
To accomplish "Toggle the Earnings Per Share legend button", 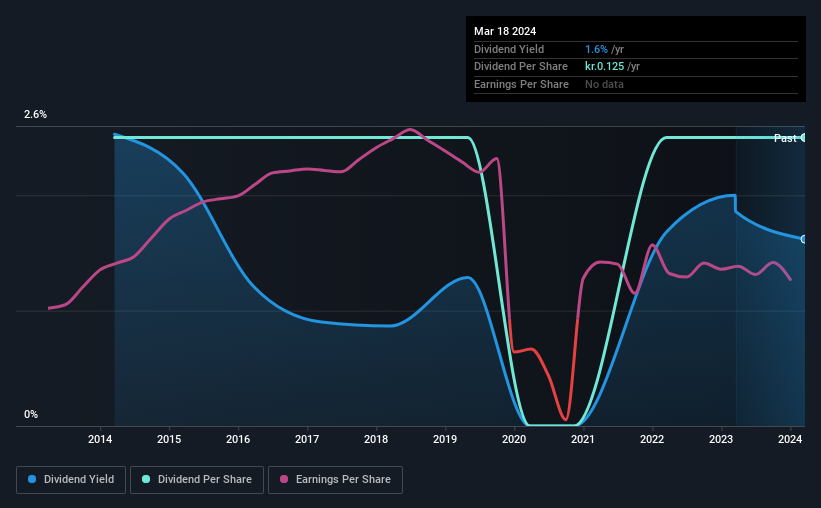I will 335,480.
